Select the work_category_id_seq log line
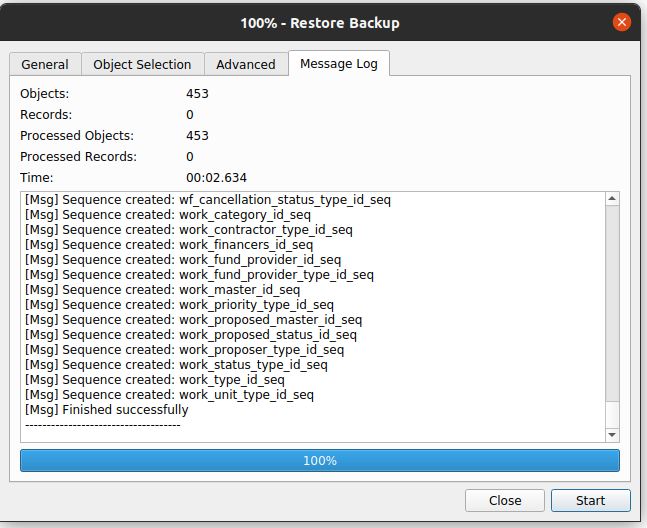This screenshot has width=647, height=528. [x=168, y=215]
